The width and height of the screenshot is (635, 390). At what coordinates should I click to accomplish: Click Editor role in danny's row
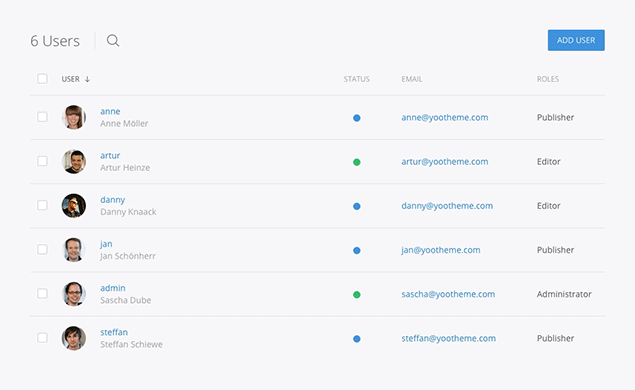(549, 206)
